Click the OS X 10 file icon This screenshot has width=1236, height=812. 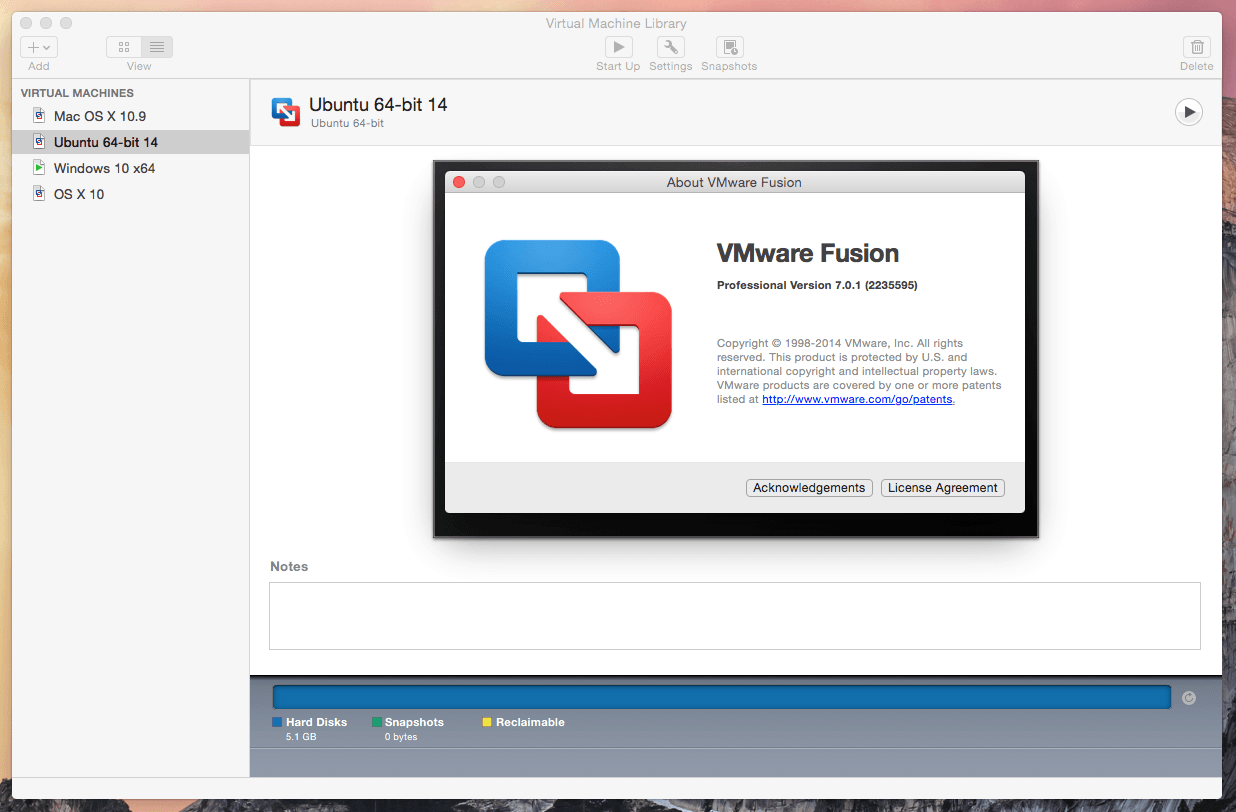coord(39,194)
